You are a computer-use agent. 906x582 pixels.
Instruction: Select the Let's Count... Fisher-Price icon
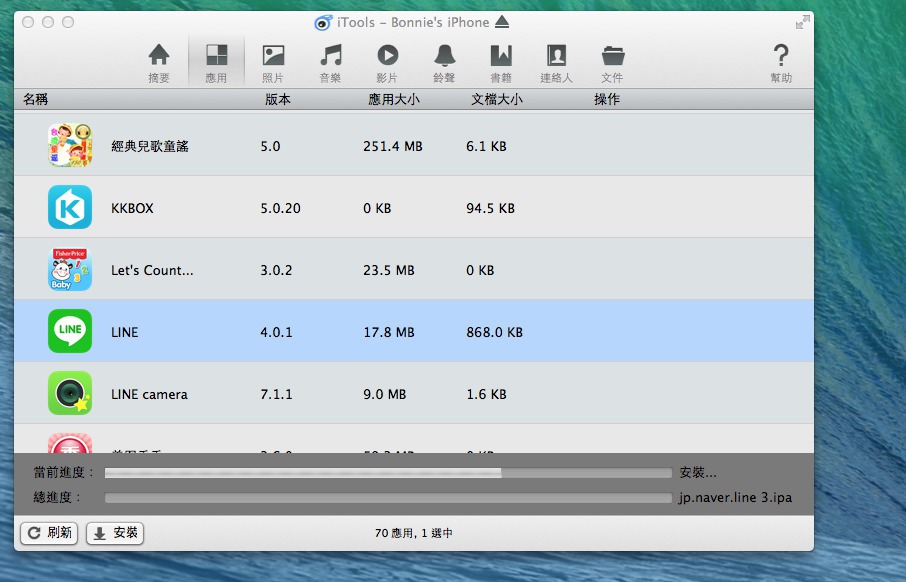tap(70, 269)
